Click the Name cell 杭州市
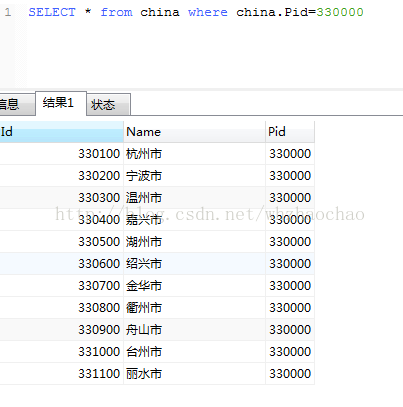This screenshot has height=407, width=403. tap(194, 154)
